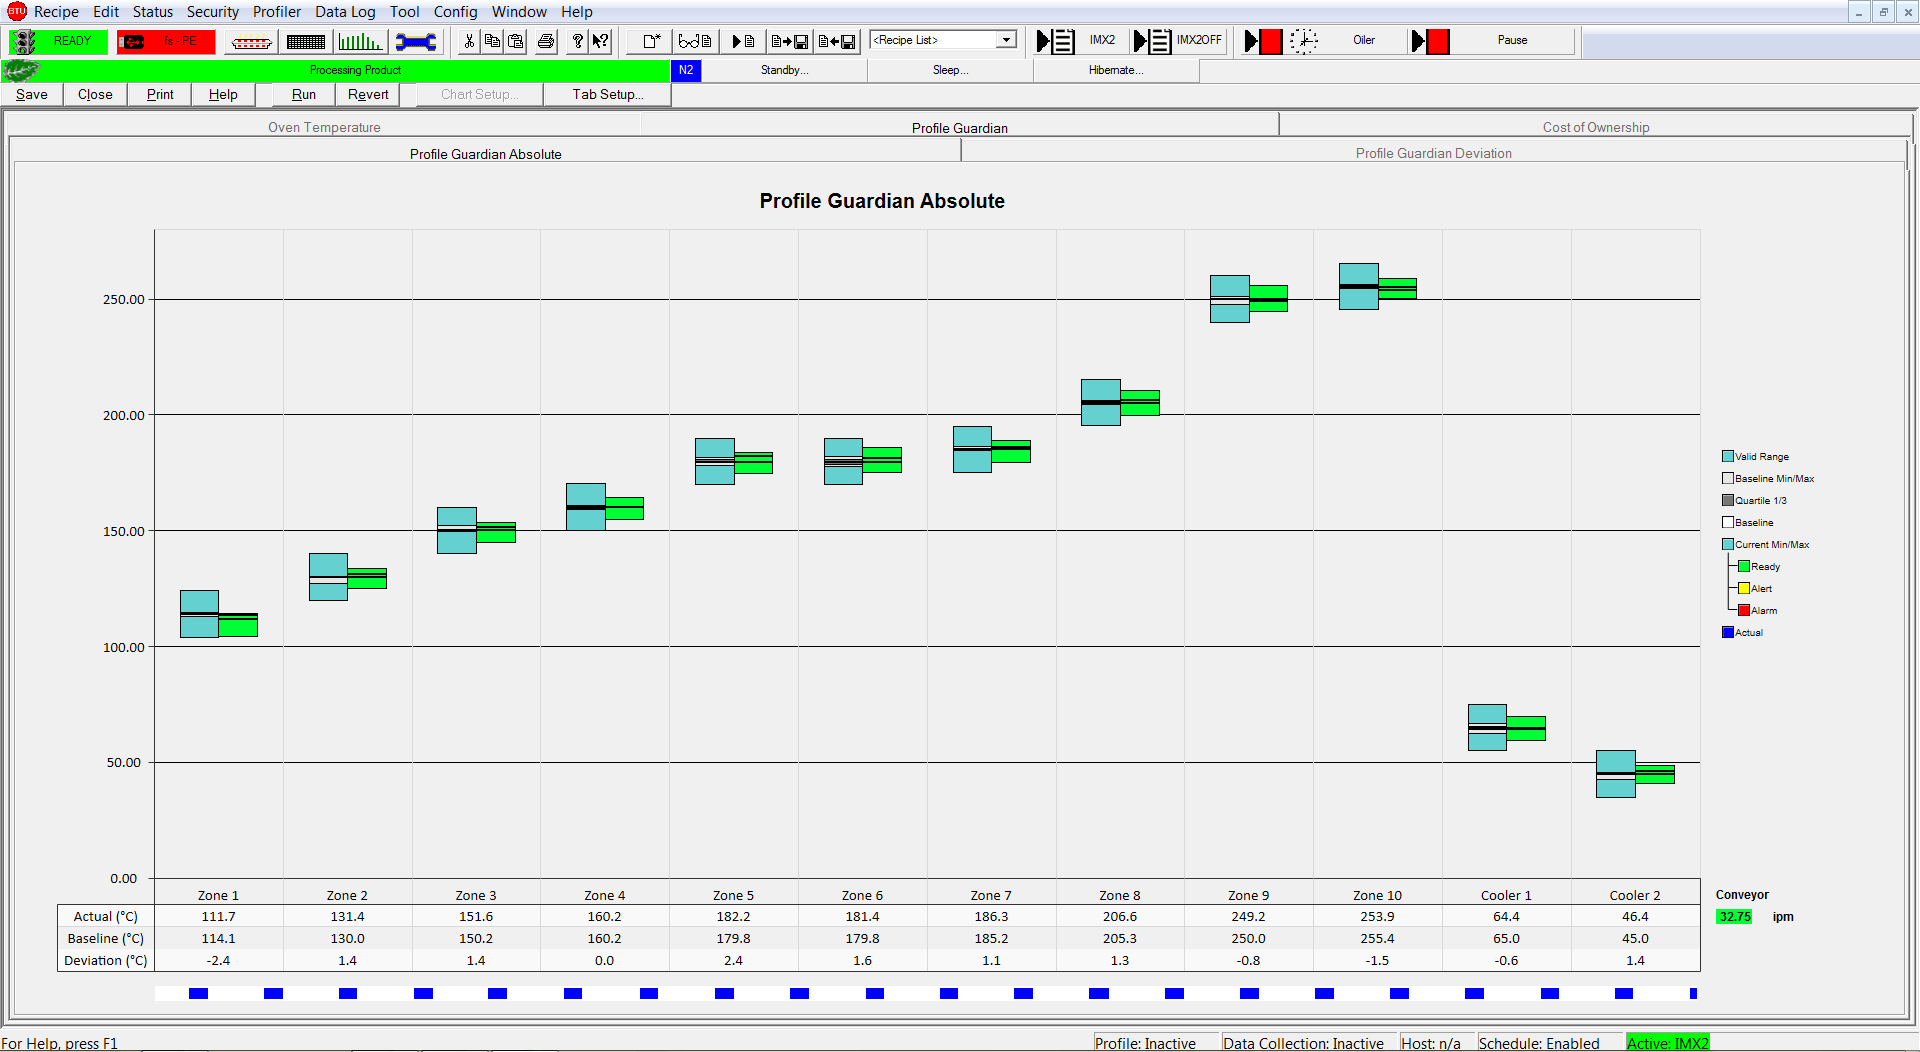Screen dimensions: 1920x1052
Task: Open Tab Setup dialog
Action: (607, 94)
